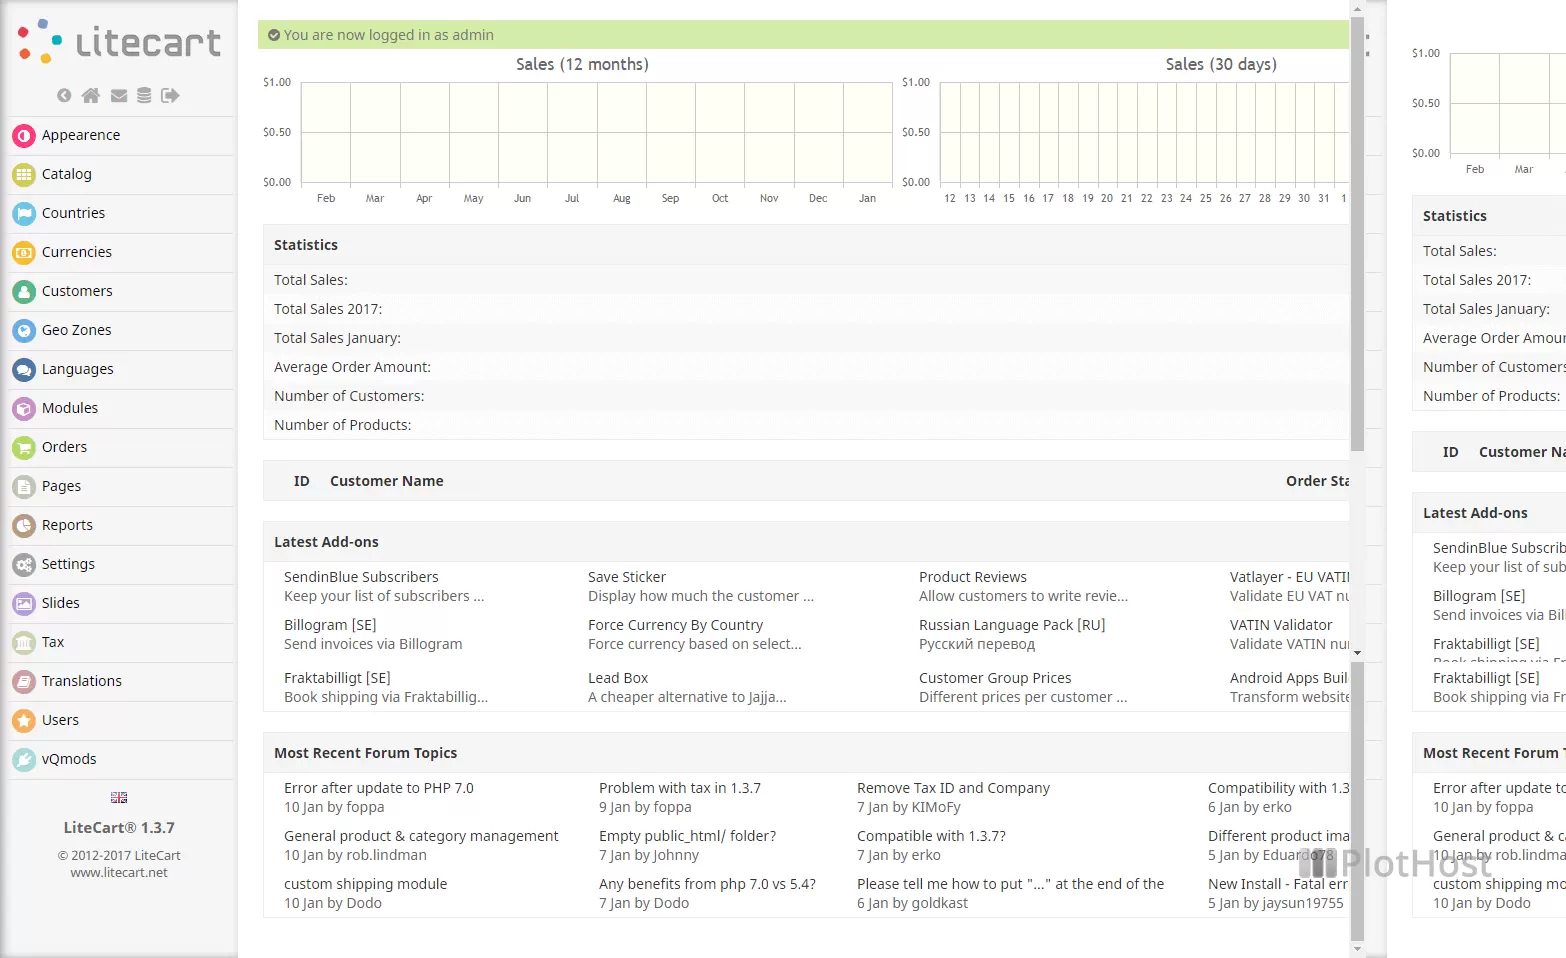Click the Countries sidebar icon
This screenshot has height=958, width=1566.
coord(24,213)
